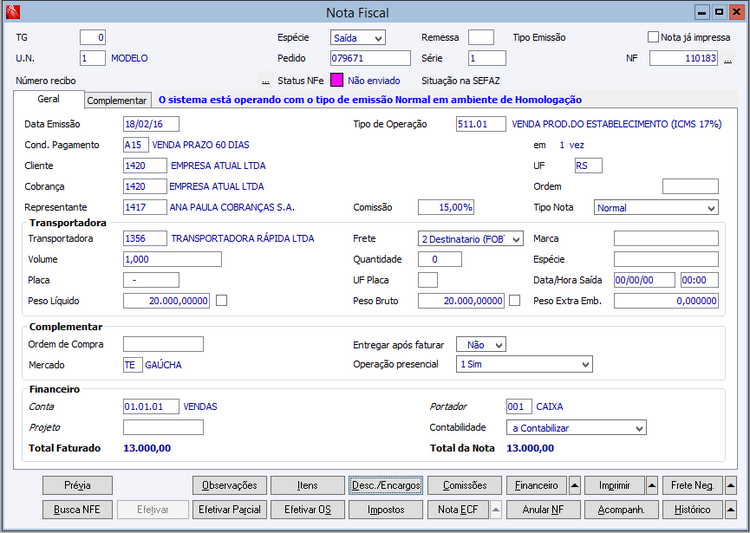This screenshot has width=750, height=533.
Task: Toggle the checkbox beside Peso Líquido
Action: (222, 300)
